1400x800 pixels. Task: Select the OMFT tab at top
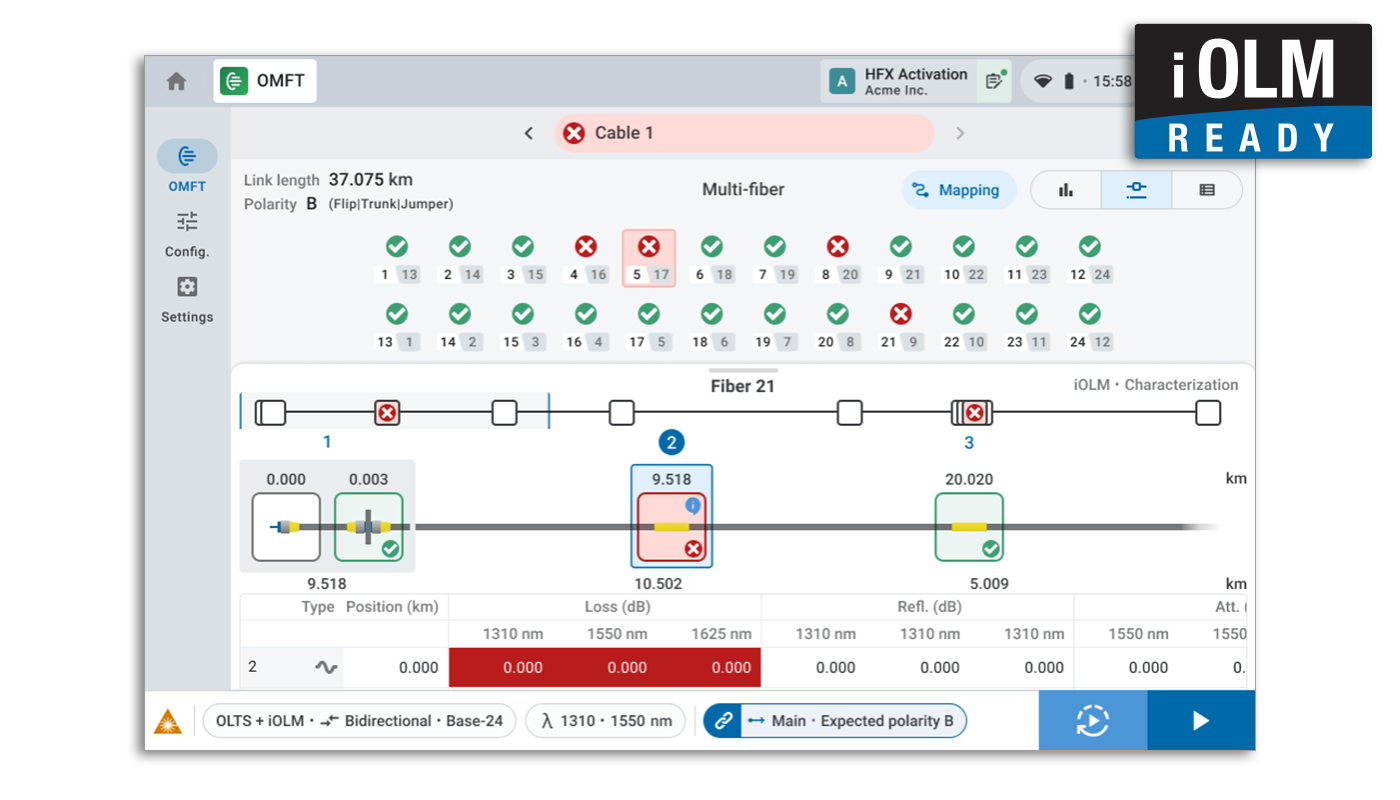265,82
